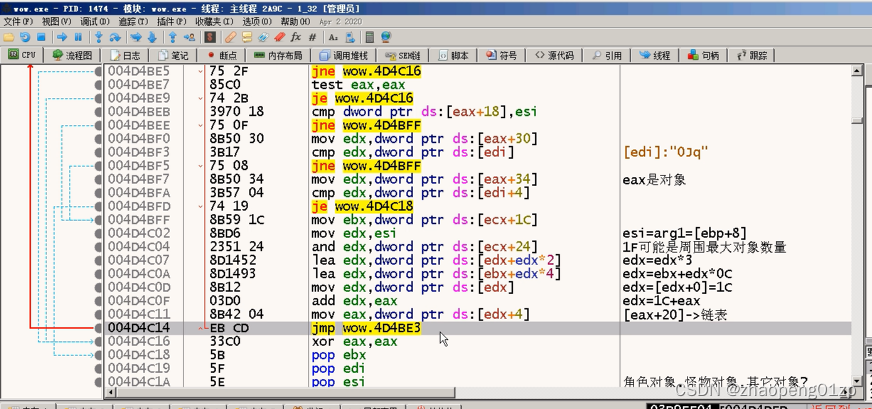Find intermodular calls icon

click(350, 37)
